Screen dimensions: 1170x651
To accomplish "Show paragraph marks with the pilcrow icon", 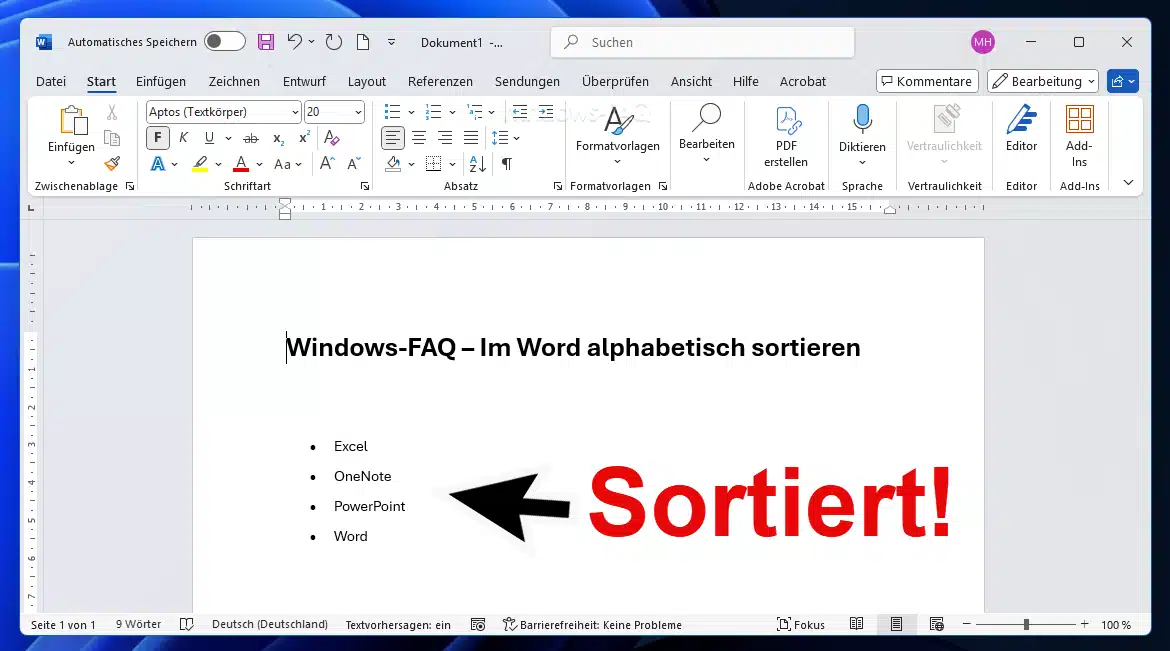I will (x=507, y=164).
